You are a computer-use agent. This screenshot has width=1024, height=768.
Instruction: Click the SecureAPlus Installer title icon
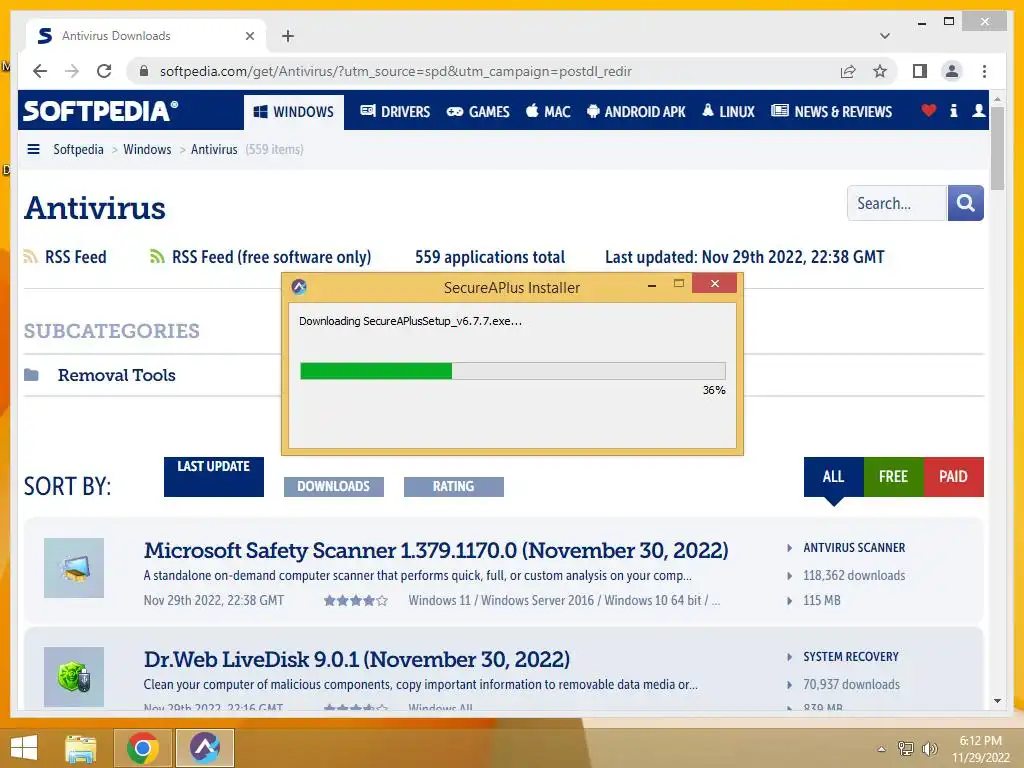click(x=299, y=287)
